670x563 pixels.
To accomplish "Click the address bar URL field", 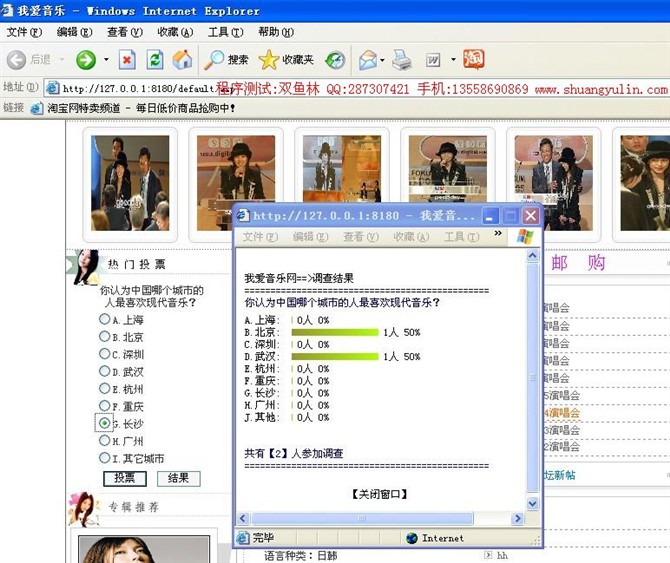I will [359, 88].
